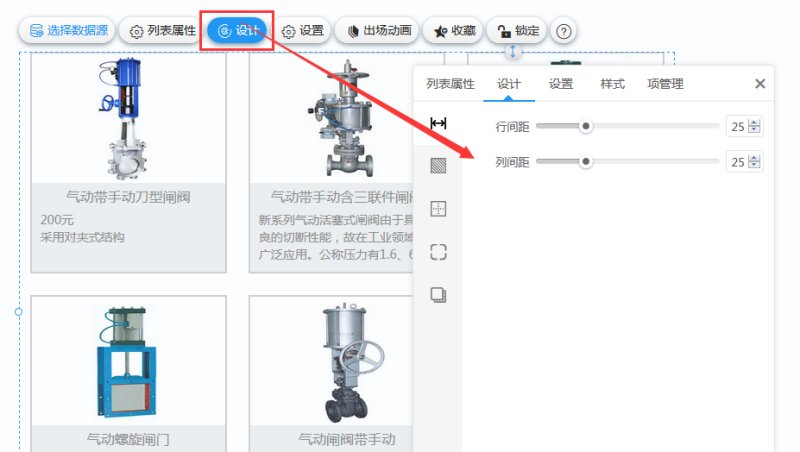Click the 行间距 slider handle

coord(586,126)
